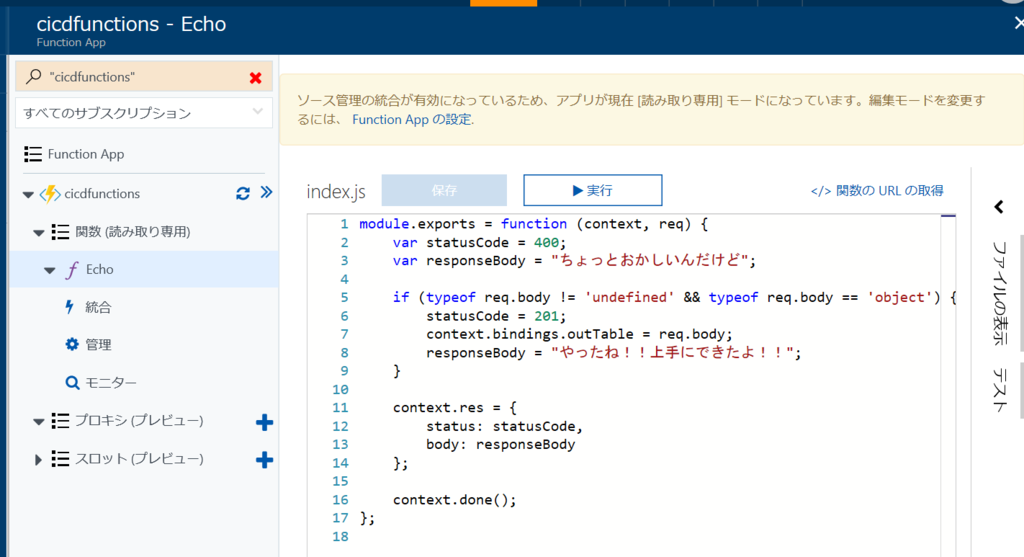Run the function with 実行 button
Image resolution: width=1024 pixels, height=557 pixels.
click(x=593, y=190)
